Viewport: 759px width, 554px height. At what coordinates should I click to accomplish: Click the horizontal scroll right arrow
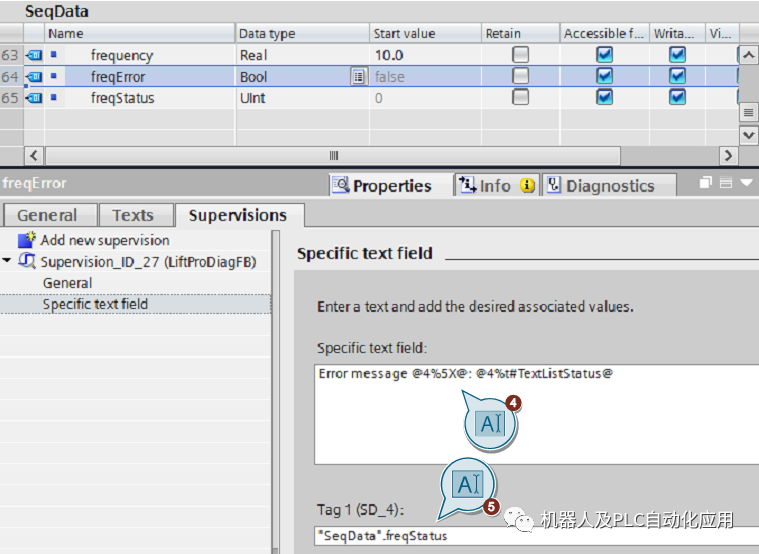pos(729,155)
